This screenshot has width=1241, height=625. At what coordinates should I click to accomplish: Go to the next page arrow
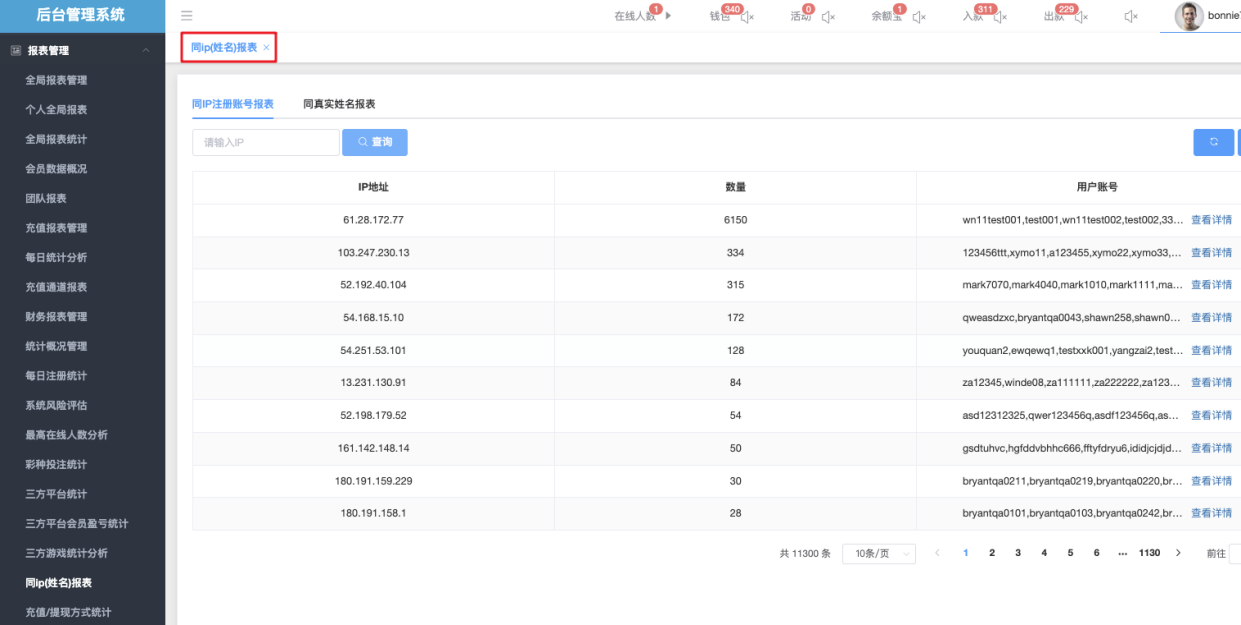[x=1178, y=553]
